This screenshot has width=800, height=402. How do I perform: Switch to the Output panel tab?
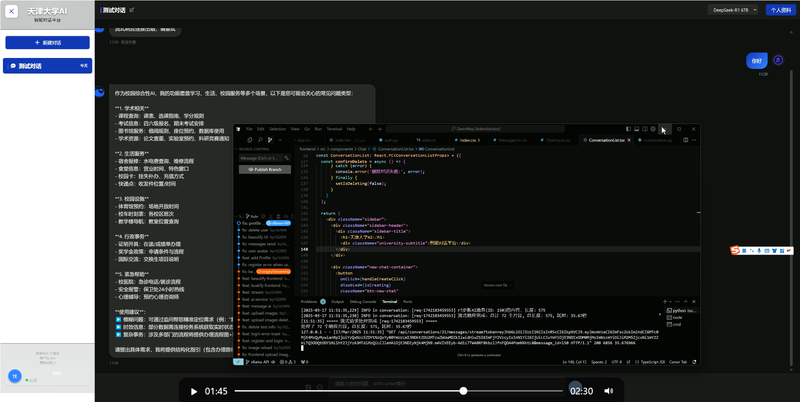pyautogui.click(x=337, y=302)
